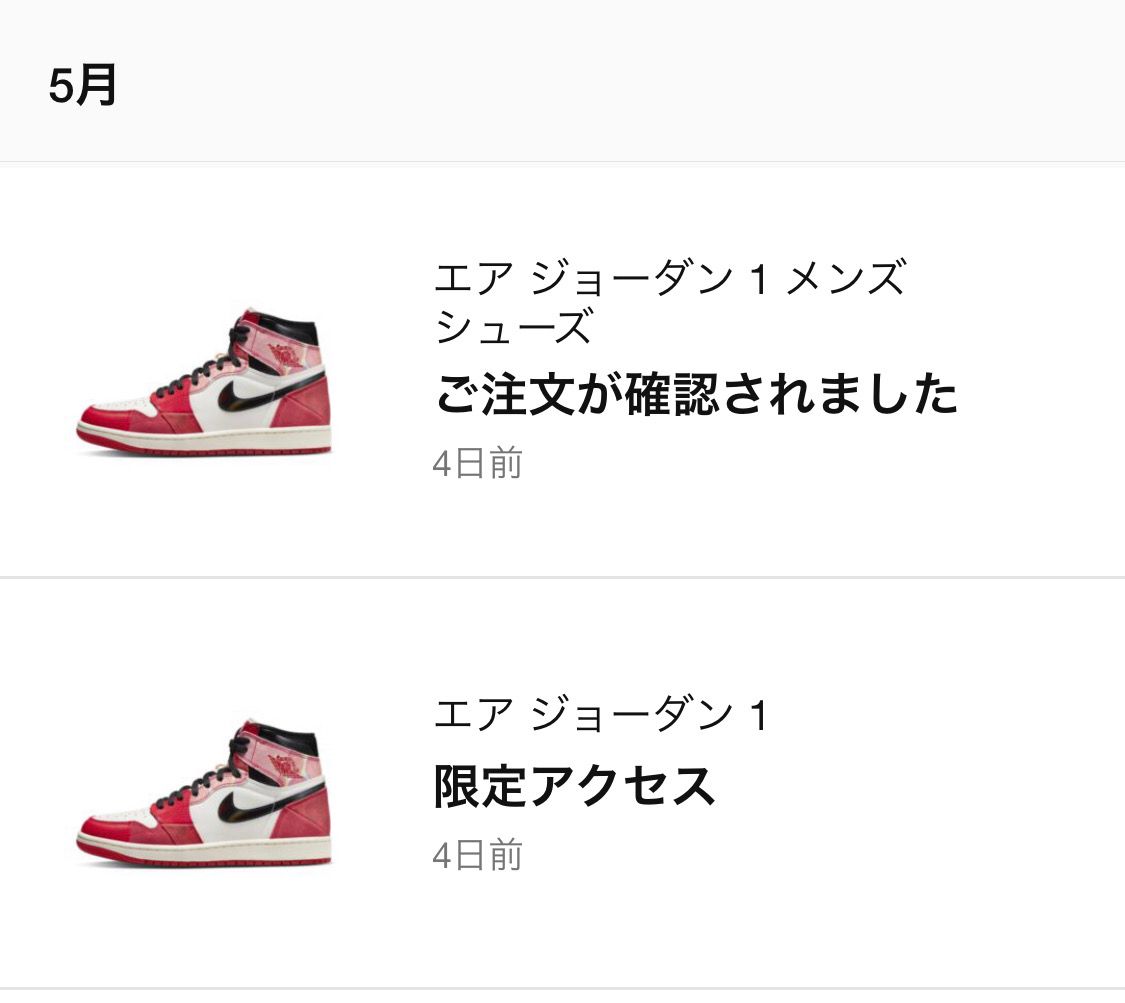This screenshot has width=1125, height=1003.
Task: Tap the エア ジョーダン 1 メンズ title text
Action: 670,278
